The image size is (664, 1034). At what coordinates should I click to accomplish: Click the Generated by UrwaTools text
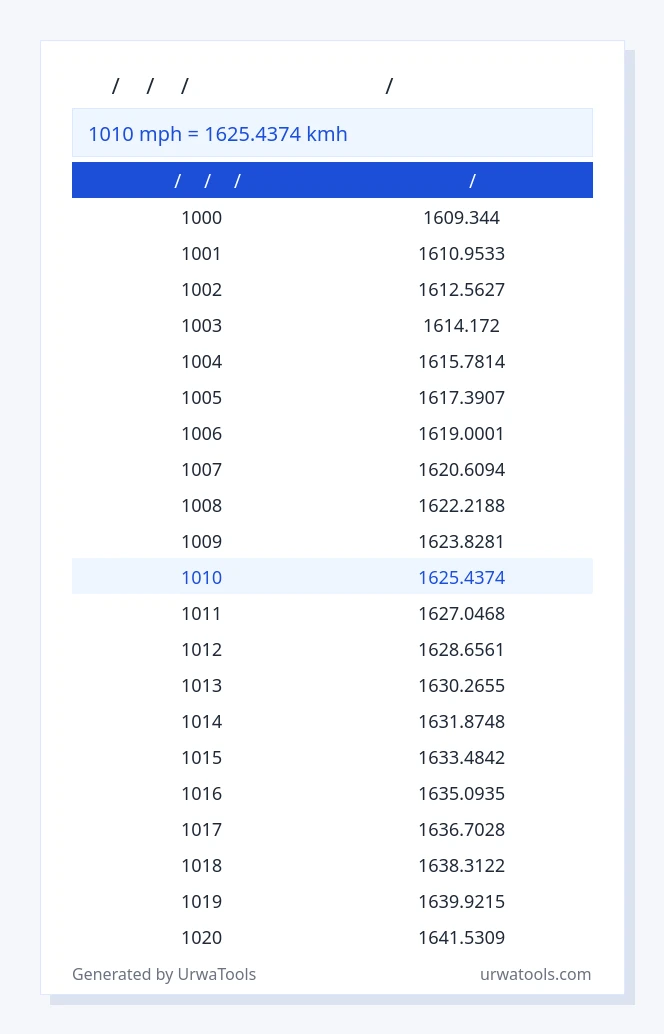[x=164, y=974]
